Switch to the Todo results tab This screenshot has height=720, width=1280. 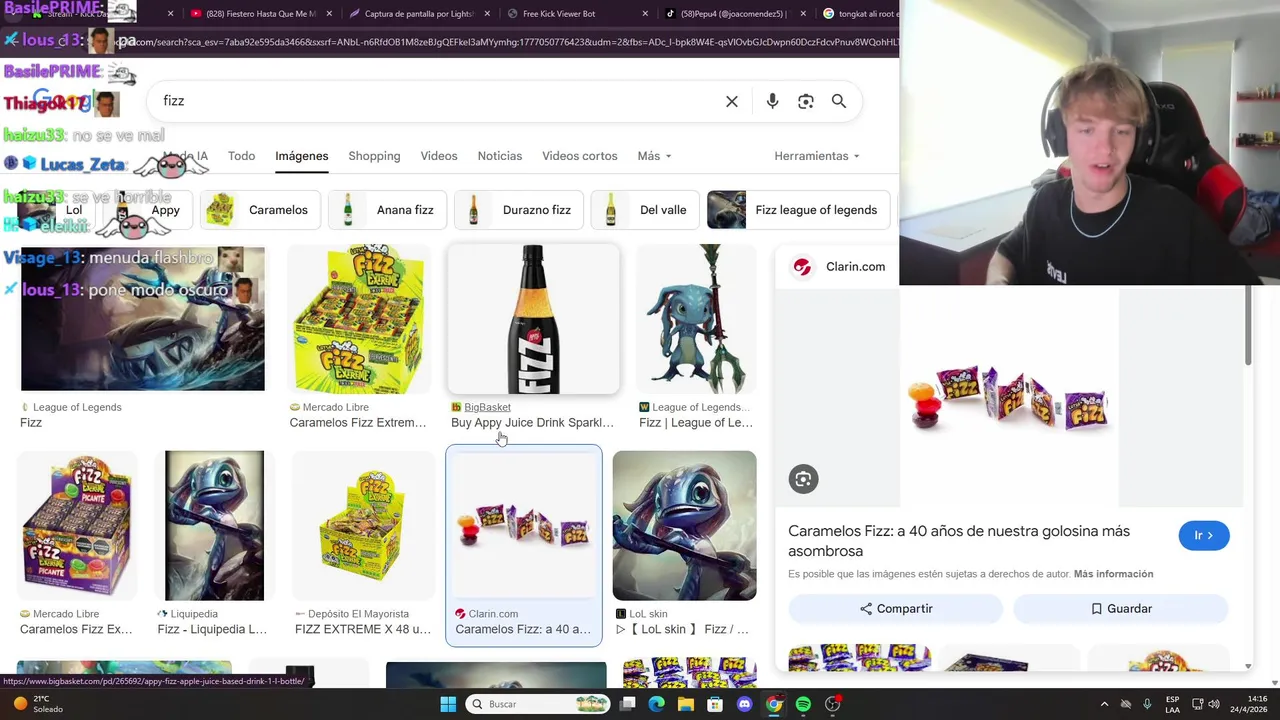(241, 156)
